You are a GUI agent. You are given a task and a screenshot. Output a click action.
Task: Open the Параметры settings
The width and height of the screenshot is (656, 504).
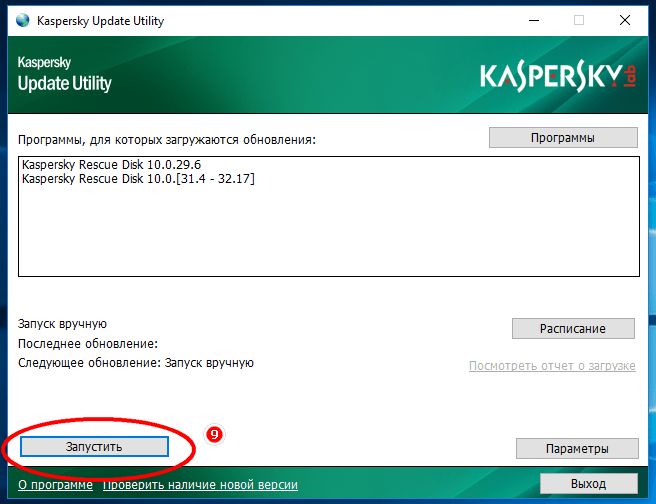577,448
